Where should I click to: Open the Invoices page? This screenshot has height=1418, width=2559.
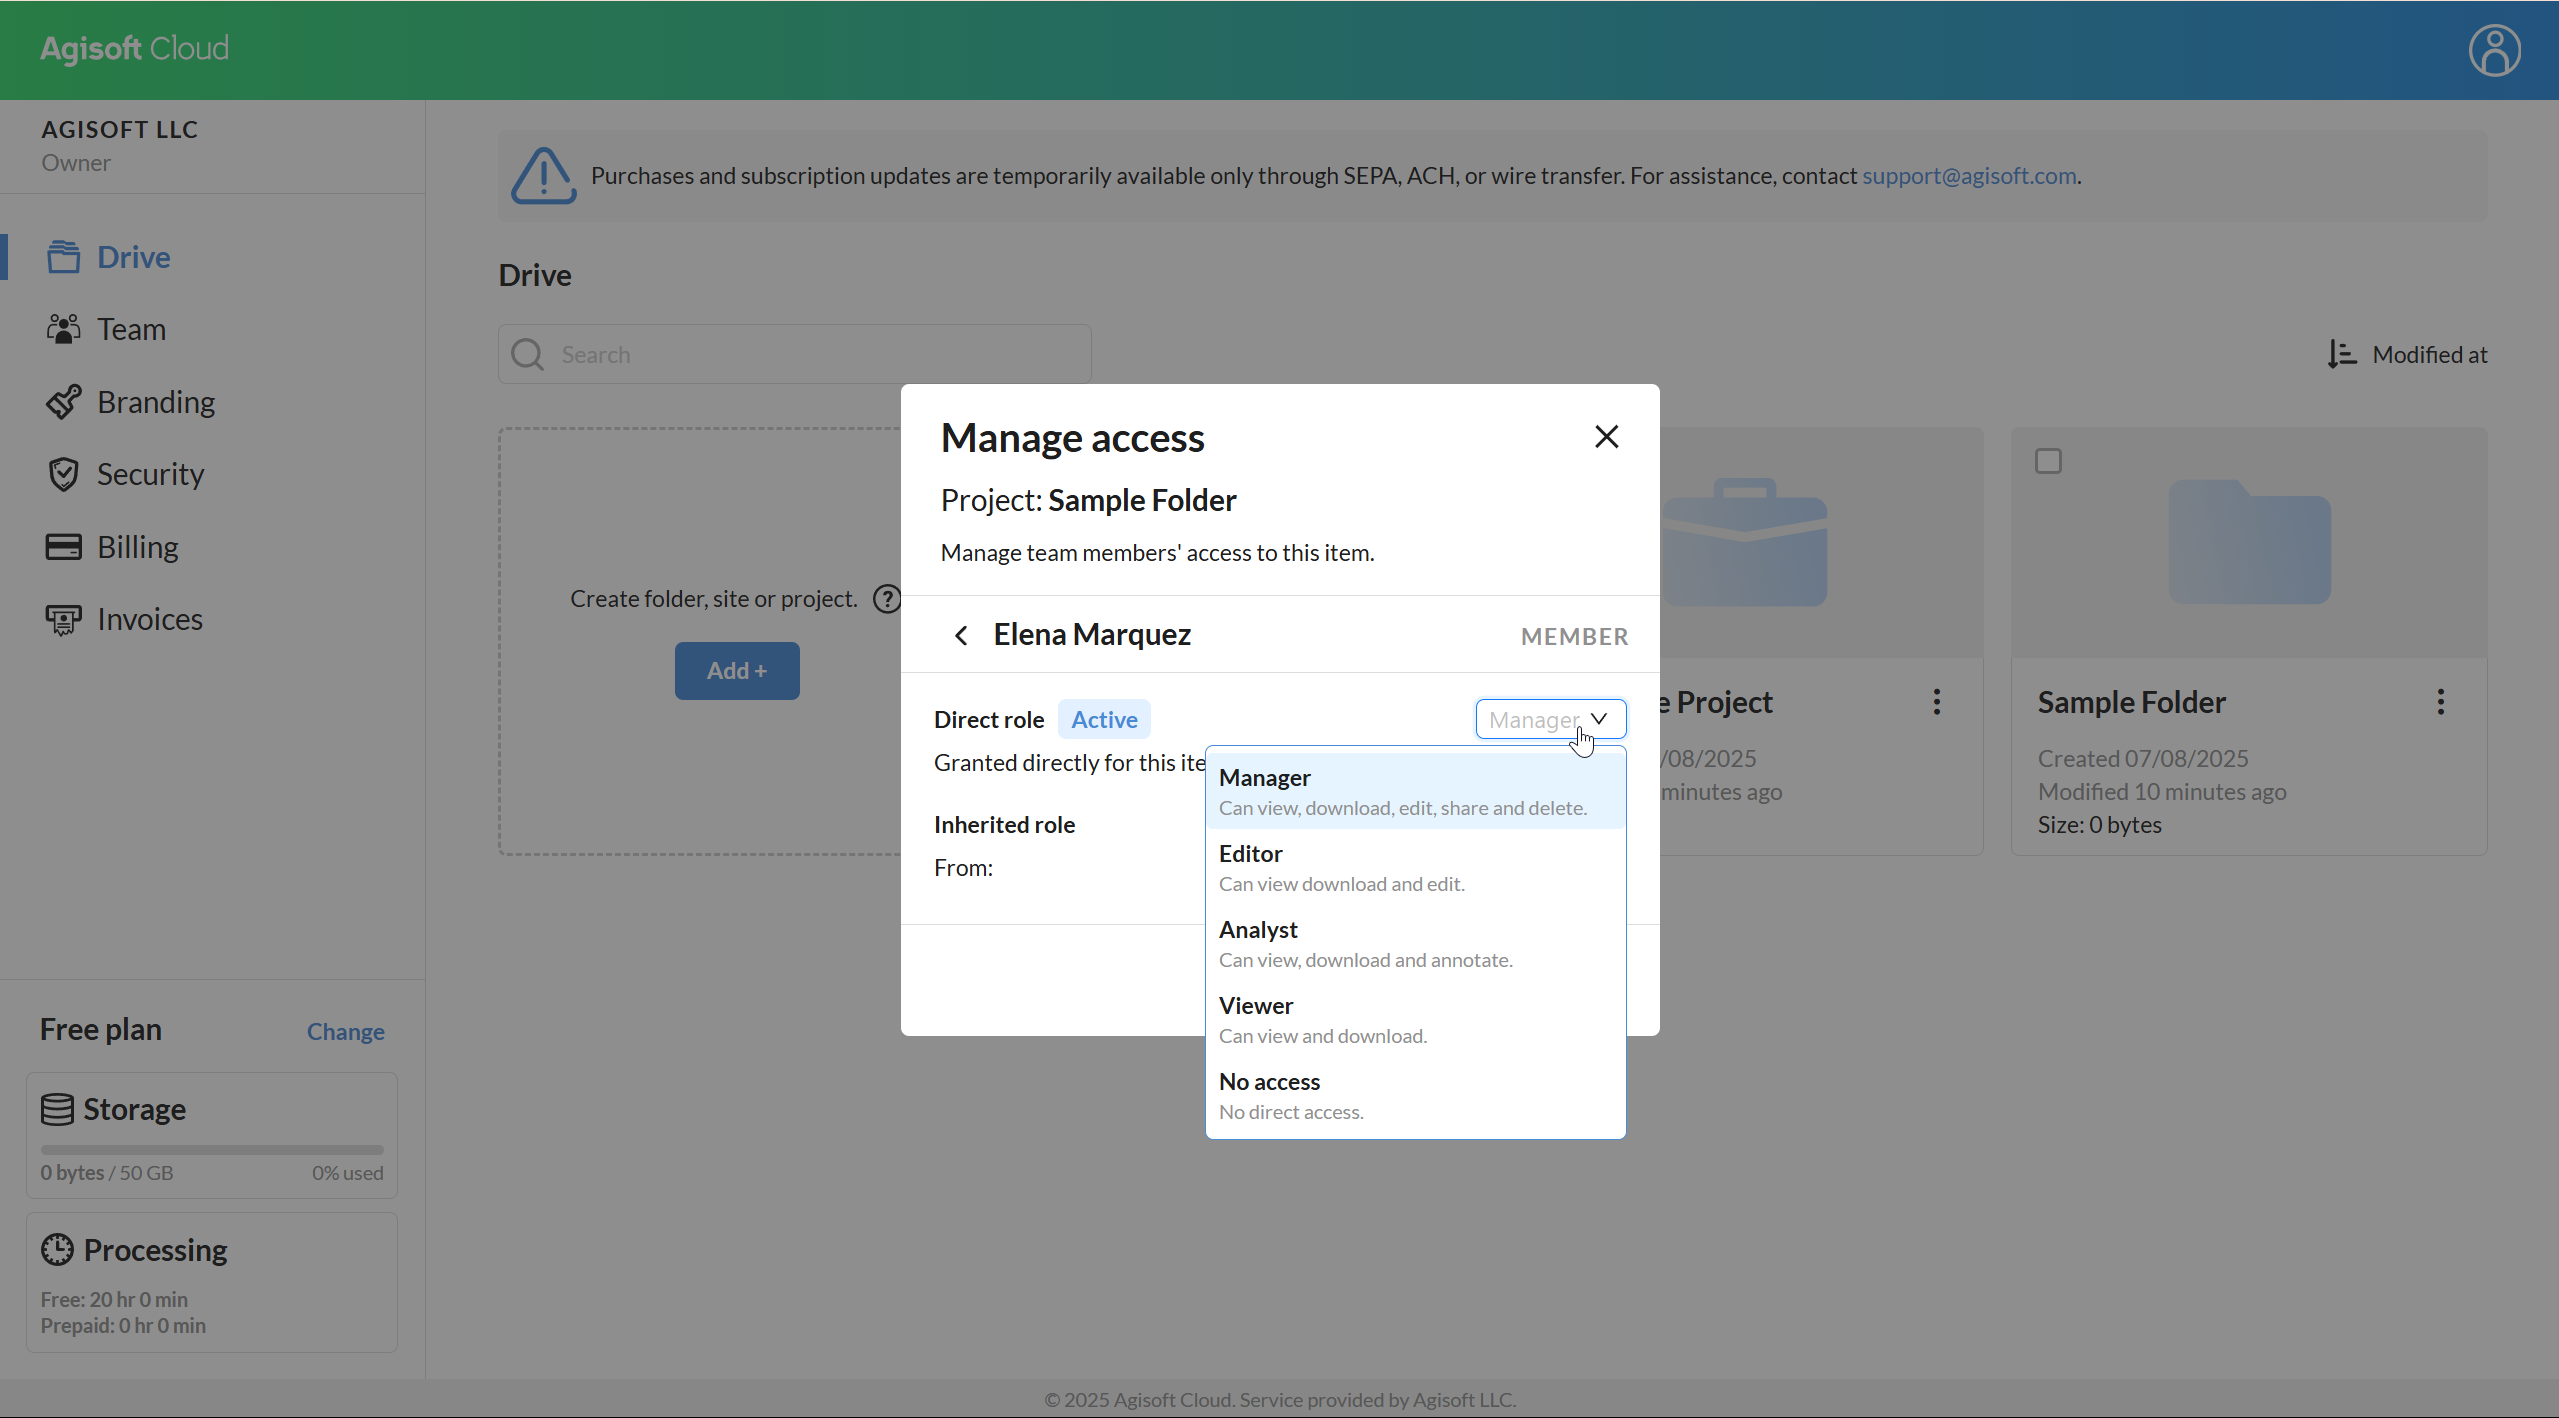click(149, 619)
